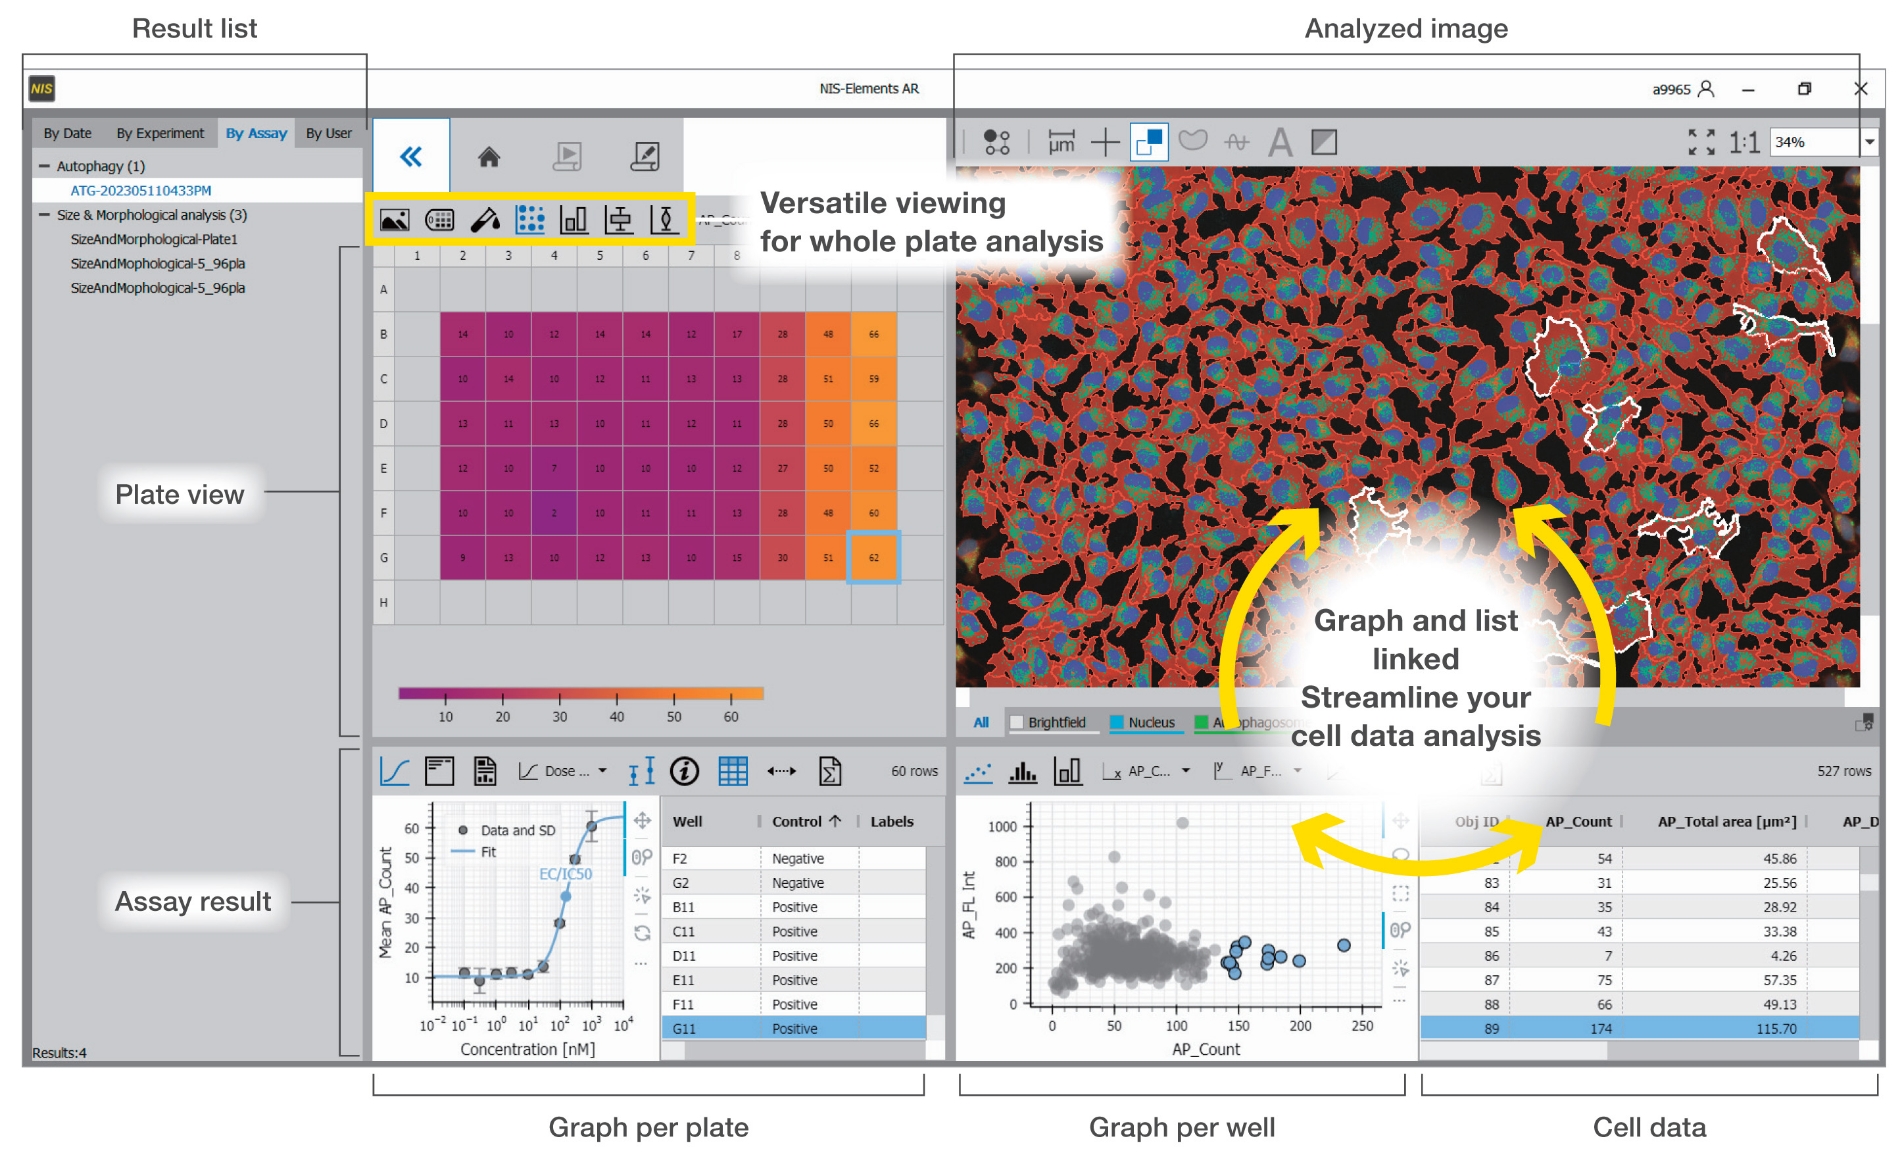
Task: Toggle binary overlay layers icon
Action: point(1149,142)
